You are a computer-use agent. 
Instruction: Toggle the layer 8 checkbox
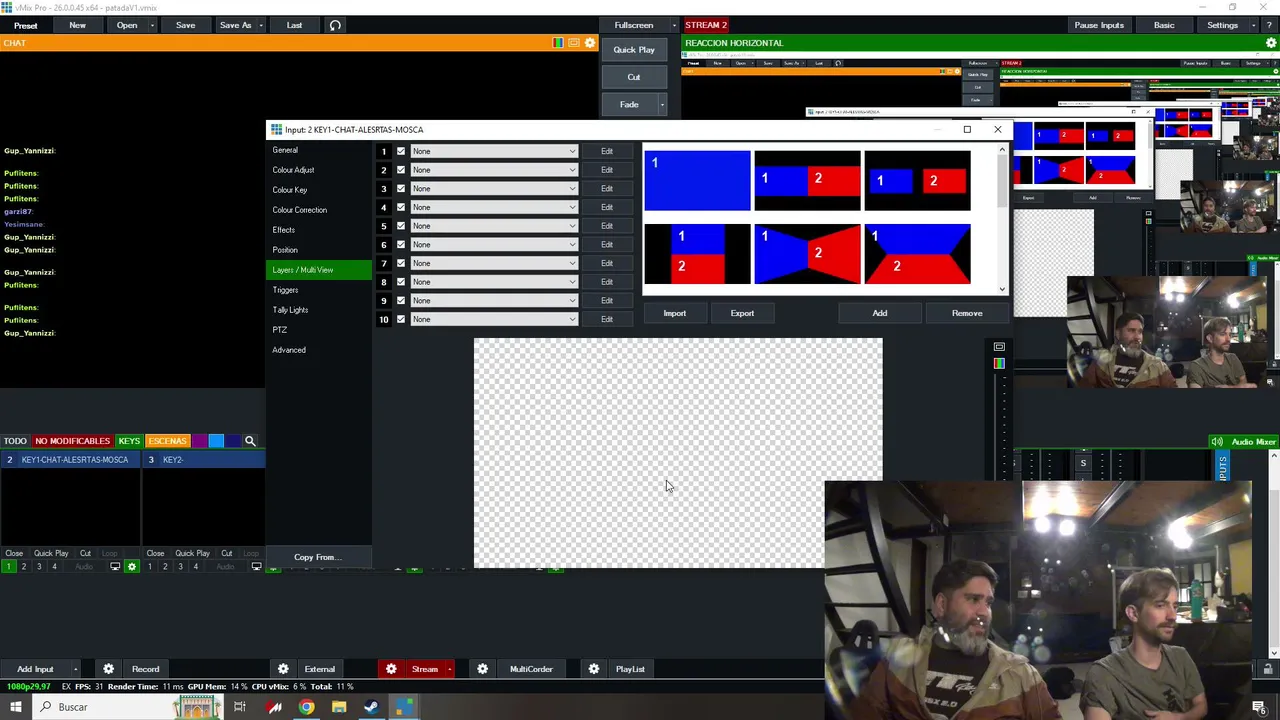click(x=401, y=282)
